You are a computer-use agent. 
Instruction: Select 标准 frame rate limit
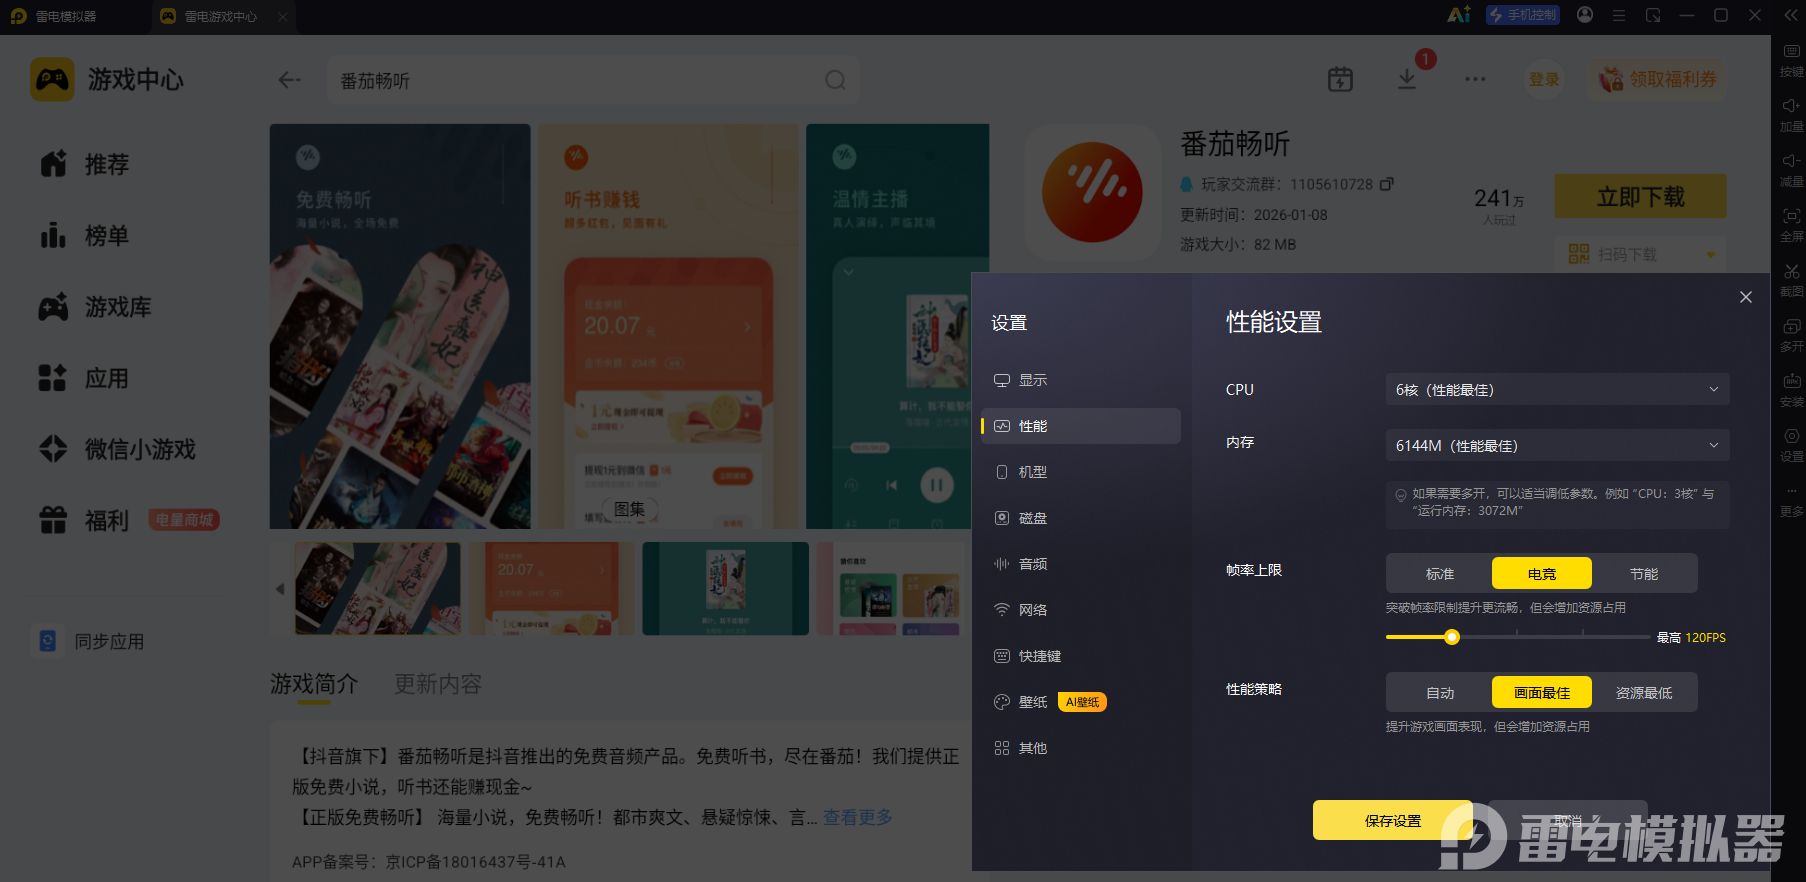[x=1440, y=574]
